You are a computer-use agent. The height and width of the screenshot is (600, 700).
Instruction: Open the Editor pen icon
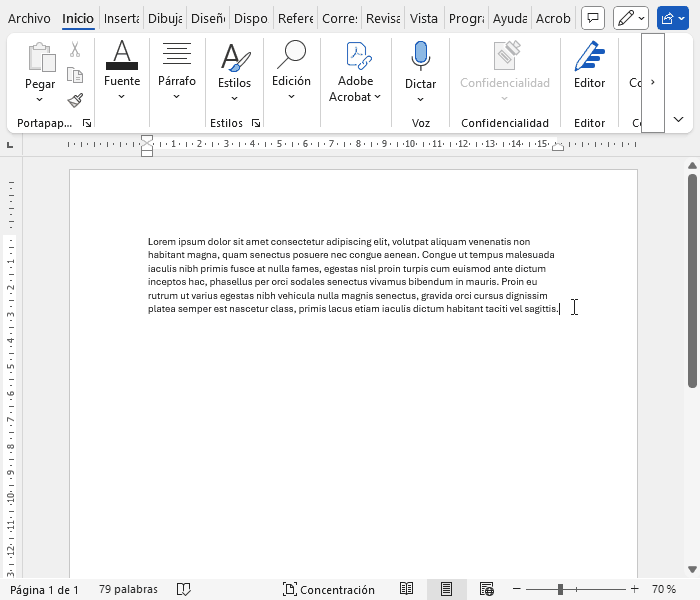(x=589, y=56)
